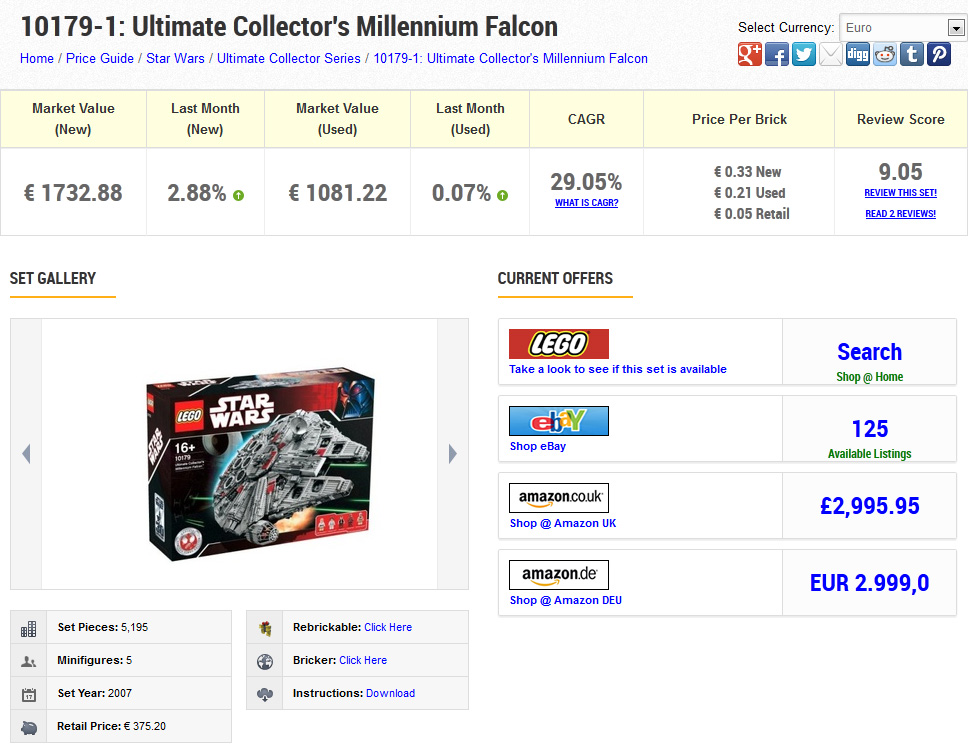Open Ultimate Collector Series breadcrumb
This screenshot has height=747, width=972.
pos(288,58)
